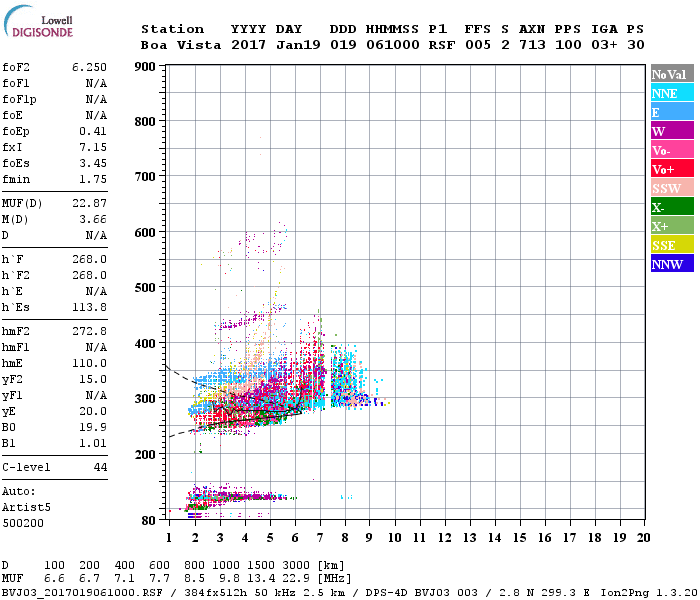Click the foEs value 3.45

point(93,163)
